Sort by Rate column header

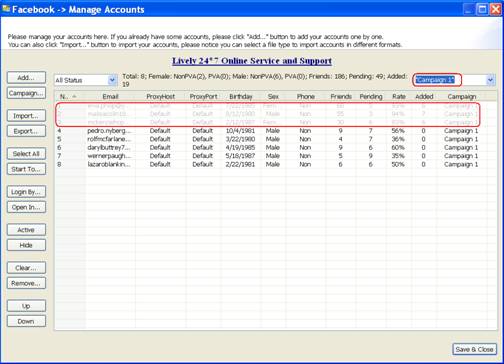[x=399, y=96]
